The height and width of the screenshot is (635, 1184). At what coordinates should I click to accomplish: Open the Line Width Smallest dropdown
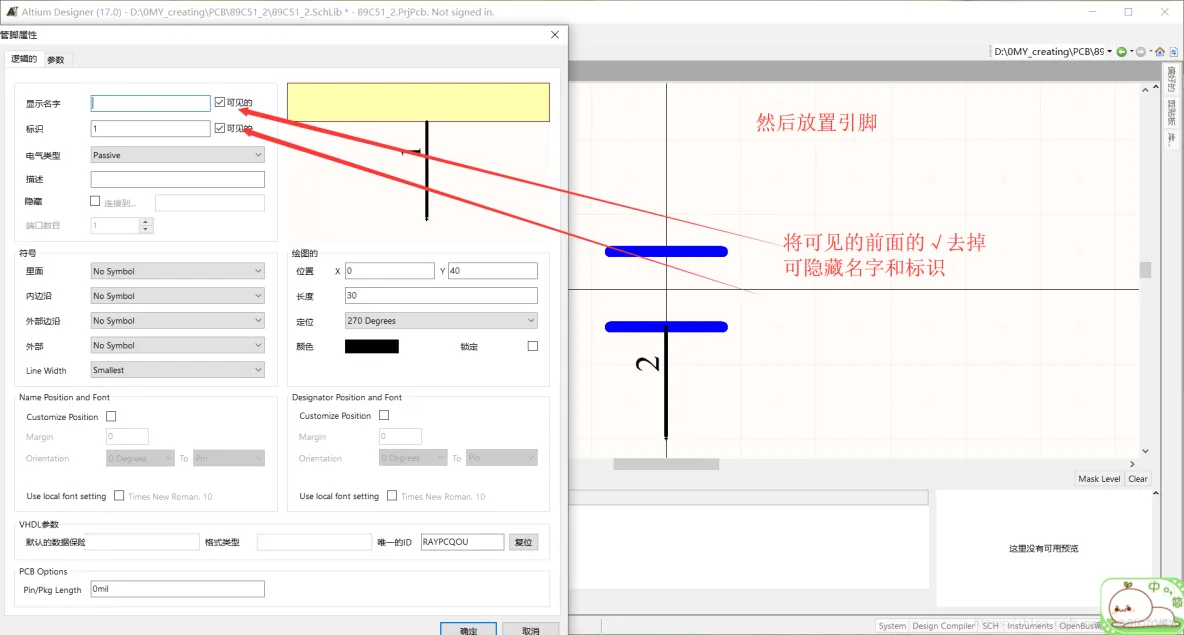click(177, 370)
